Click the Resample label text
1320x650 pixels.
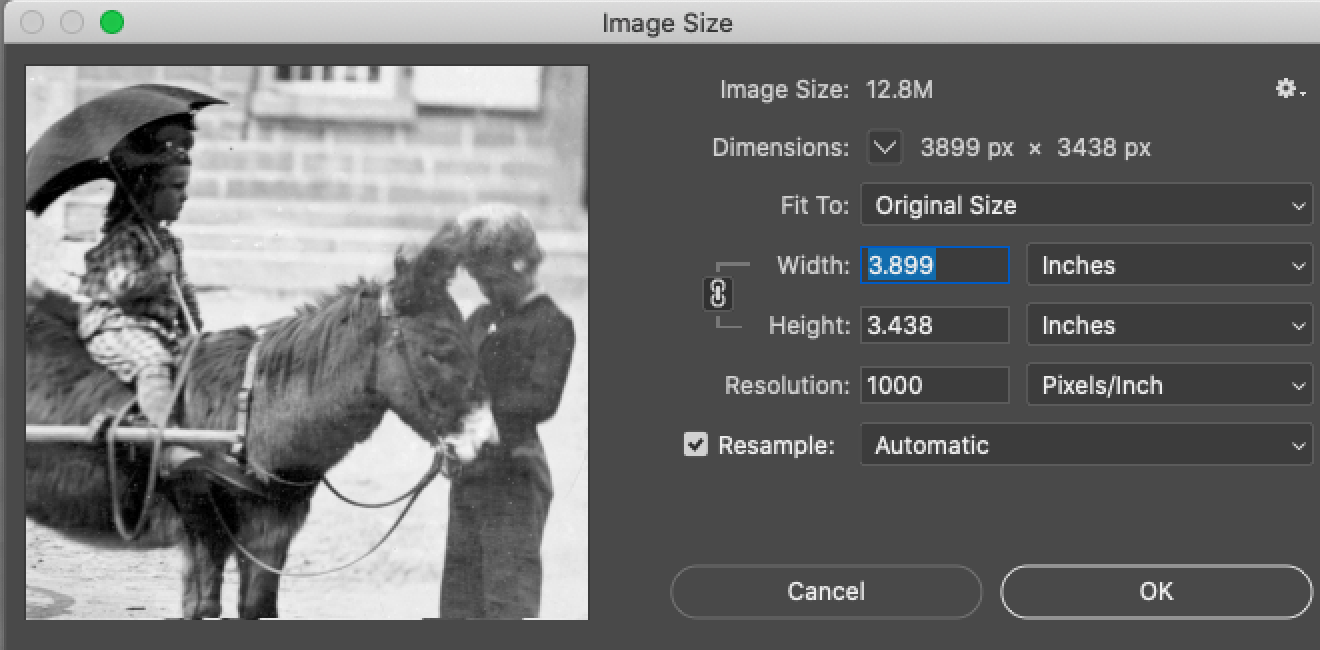pyautogui.click(x=776, y=446)
